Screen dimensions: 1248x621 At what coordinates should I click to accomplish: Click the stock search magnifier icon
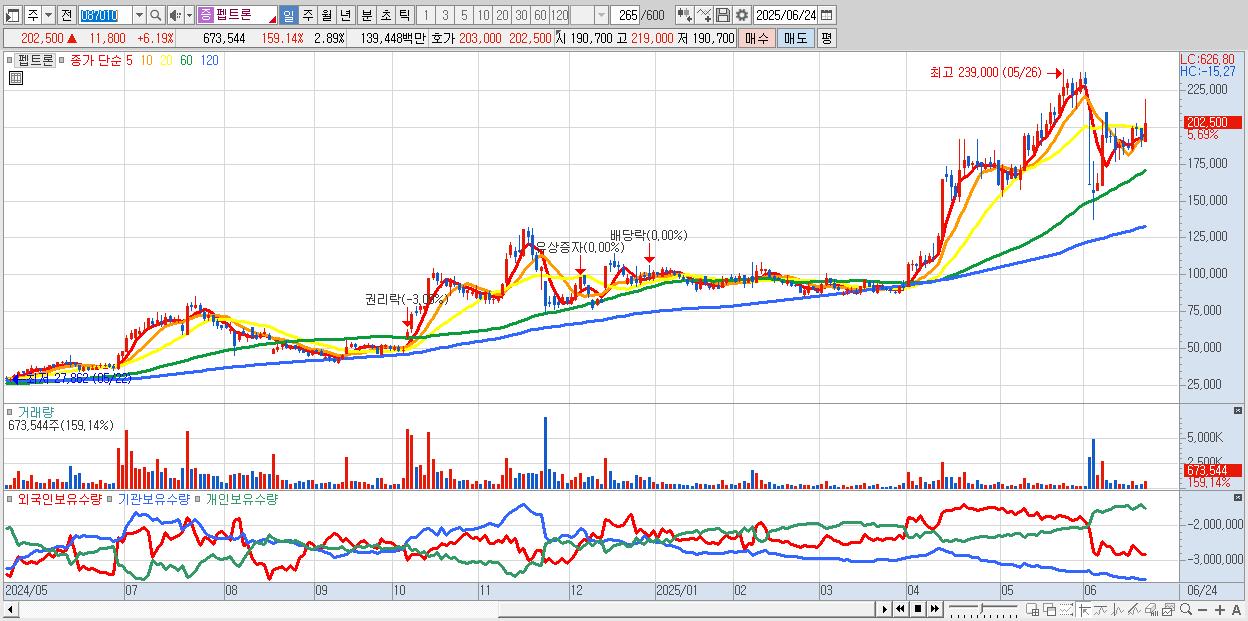155,15
